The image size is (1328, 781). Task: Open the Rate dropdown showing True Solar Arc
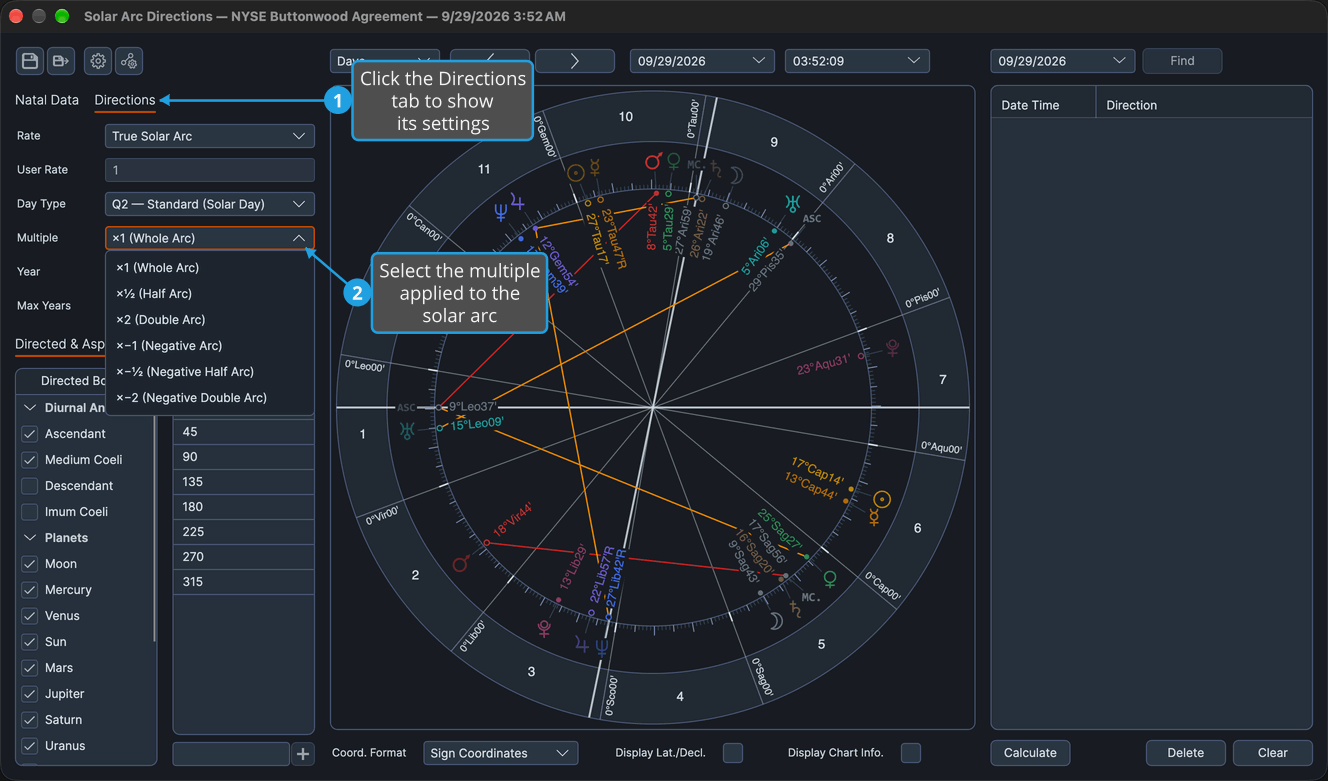point(210,136)
